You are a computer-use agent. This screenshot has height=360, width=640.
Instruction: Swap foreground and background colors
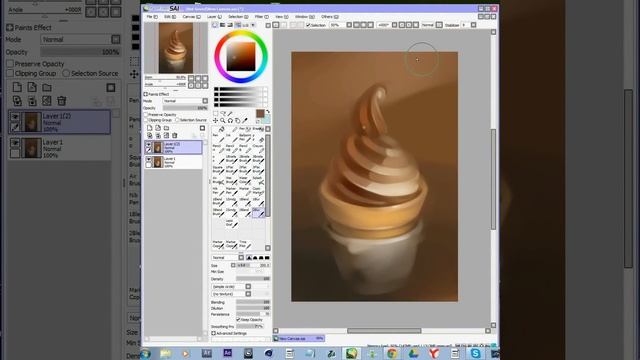point(268,111)
